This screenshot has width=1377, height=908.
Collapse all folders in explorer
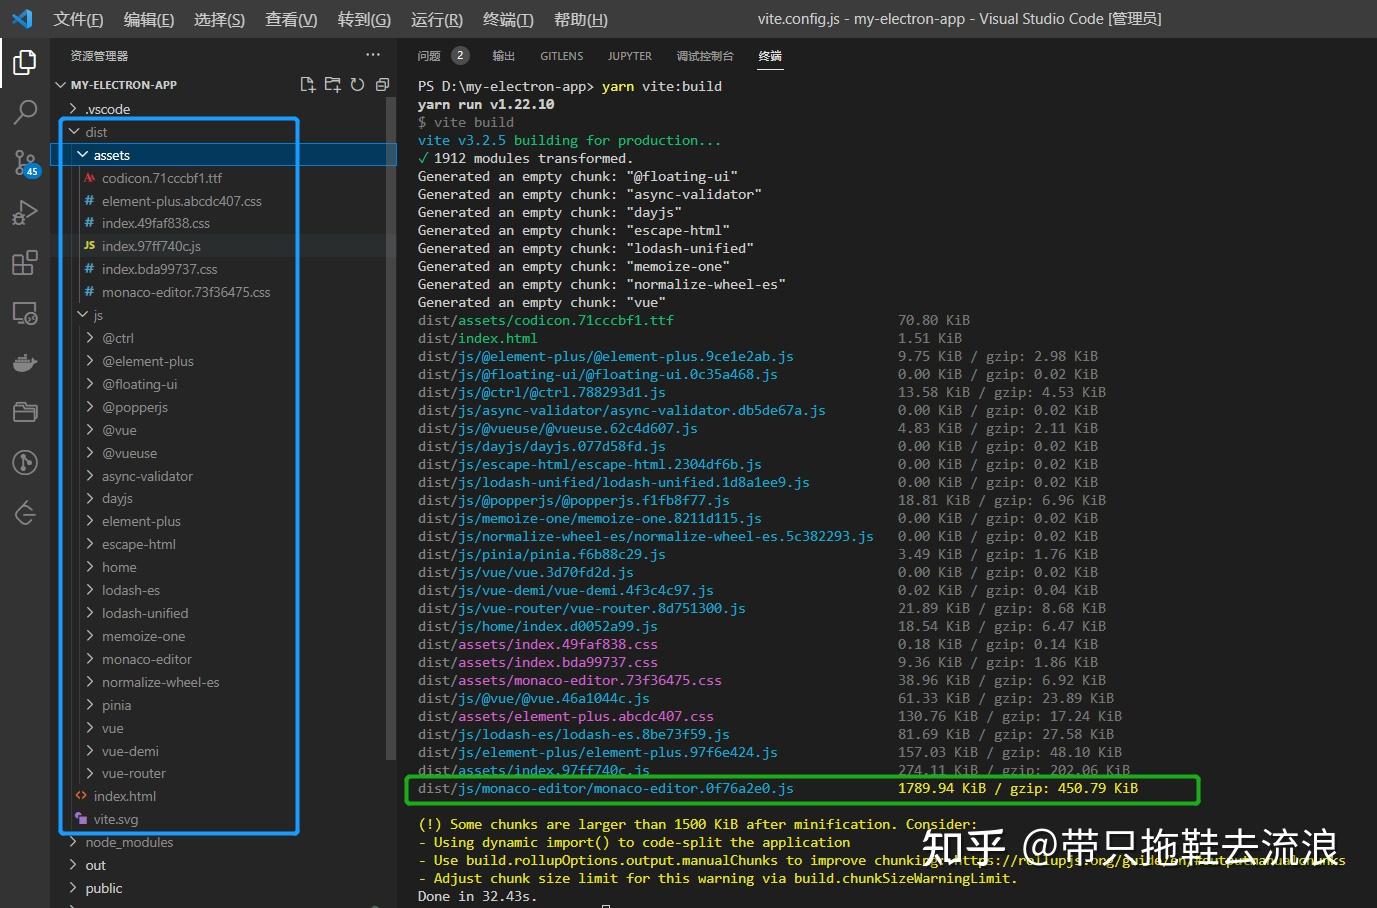(x=382, y=85)
